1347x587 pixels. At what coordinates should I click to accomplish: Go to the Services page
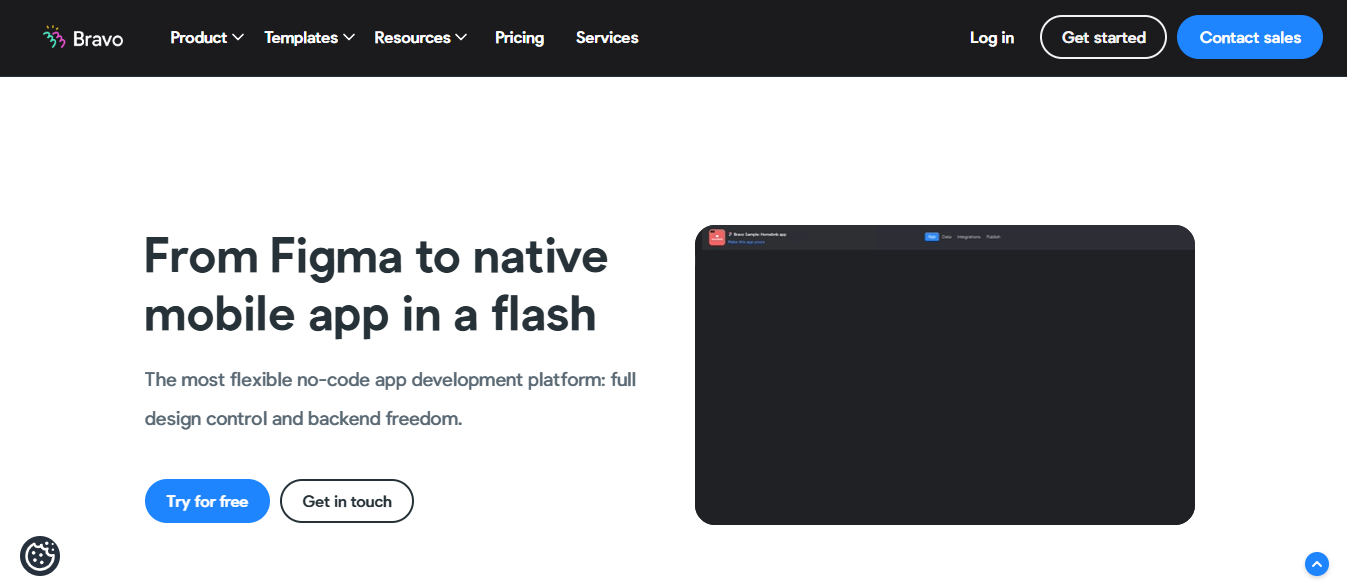(607, 38)
